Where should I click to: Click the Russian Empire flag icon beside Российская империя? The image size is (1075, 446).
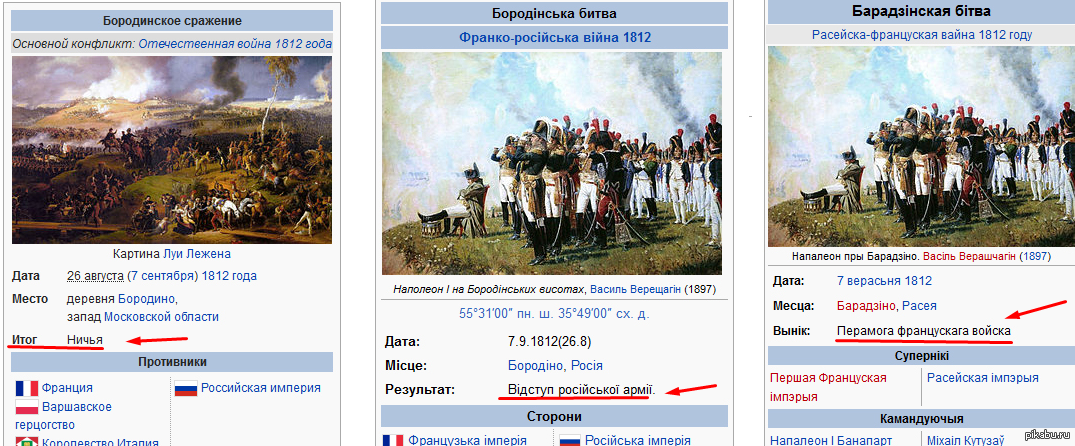(186, 388)
